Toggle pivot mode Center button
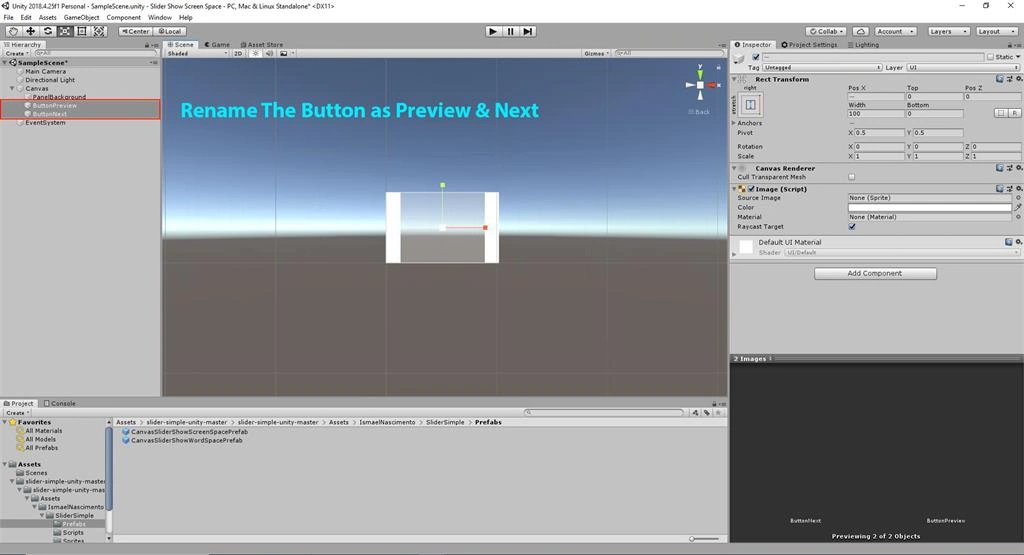Image resolution: width=1024 pixels, height=555 pixels. (135, 31)
